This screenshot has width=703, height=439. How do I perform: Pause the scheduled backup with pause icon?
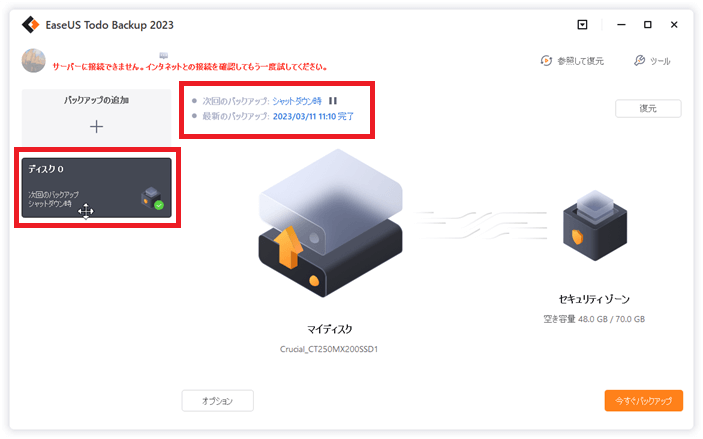click(333, 101)
